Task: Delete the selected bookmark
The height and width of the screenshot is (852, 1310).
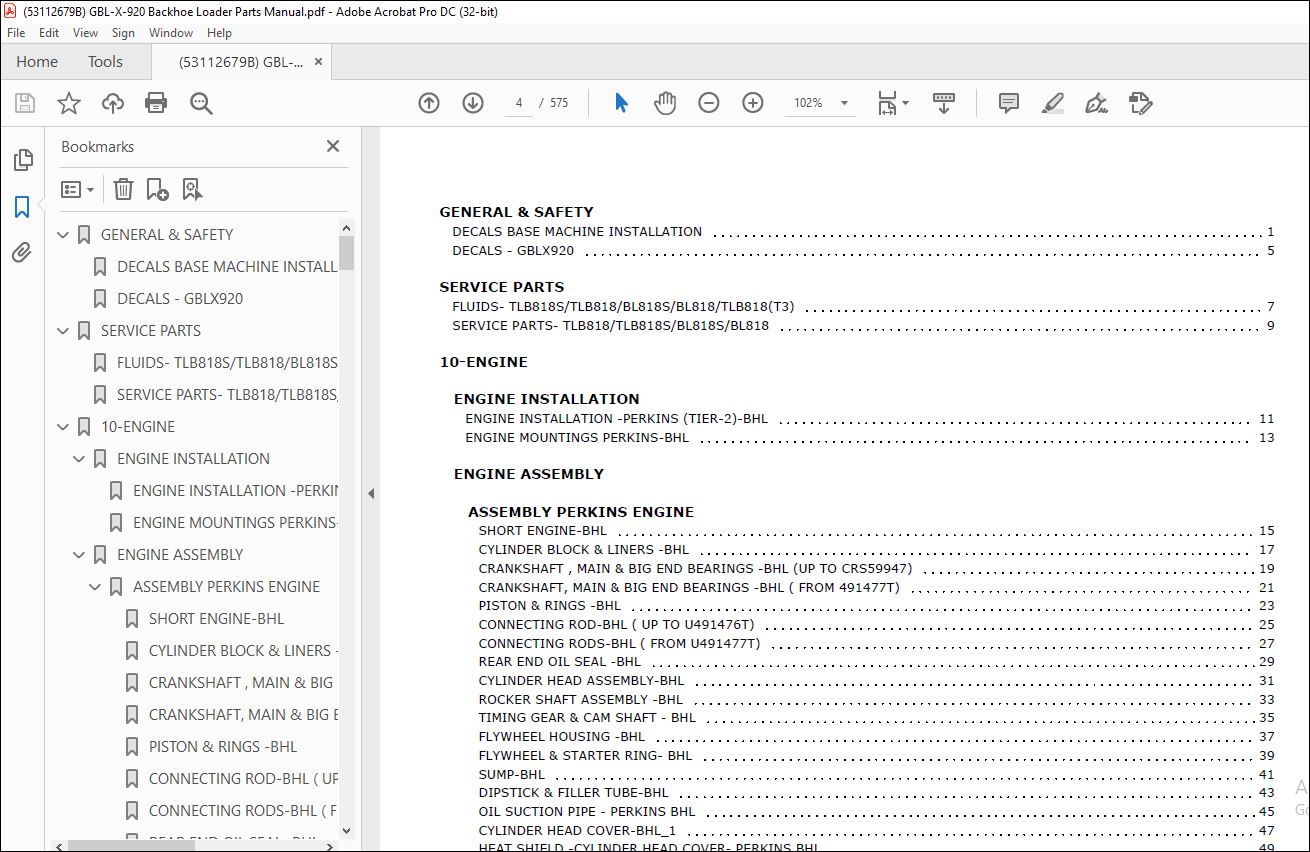Action: (x=123, y=189)
